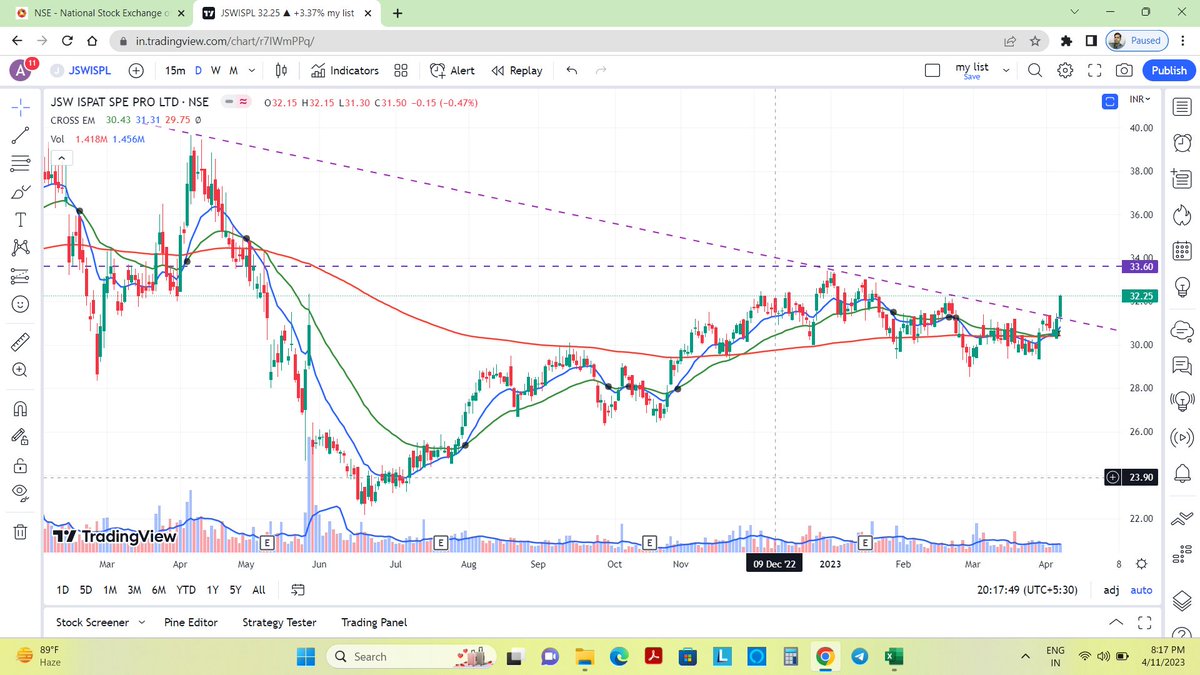Collapse the indicator legend chevron

61,158
